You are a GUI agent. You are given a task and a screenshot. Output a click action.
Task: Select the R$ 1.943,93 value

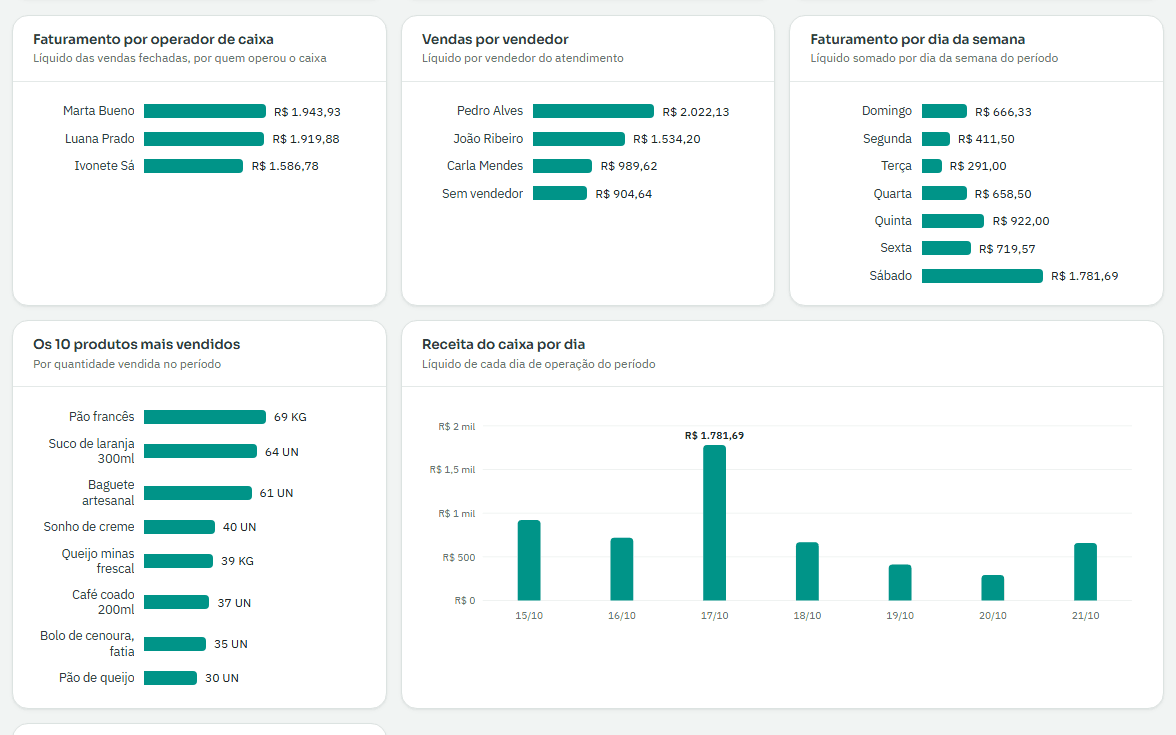point(307,112)
